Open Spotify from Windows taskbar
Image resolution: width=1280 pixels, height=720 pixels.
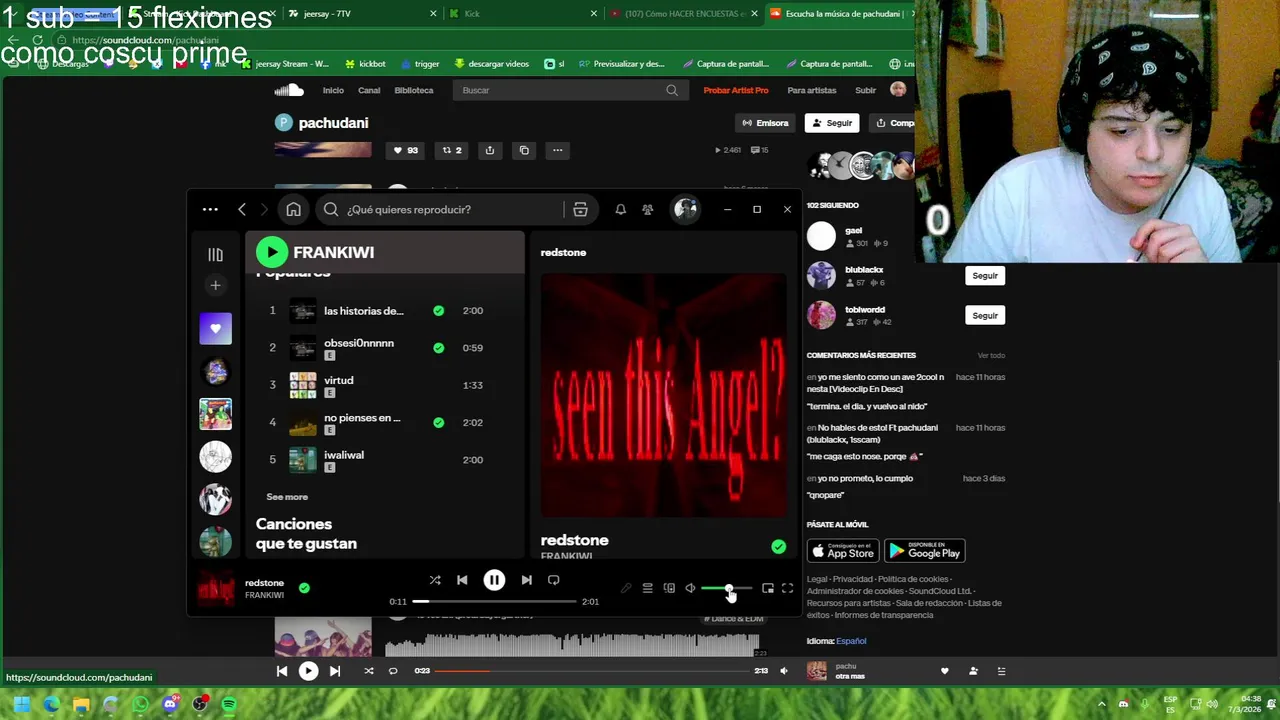(x=229, y=704)
